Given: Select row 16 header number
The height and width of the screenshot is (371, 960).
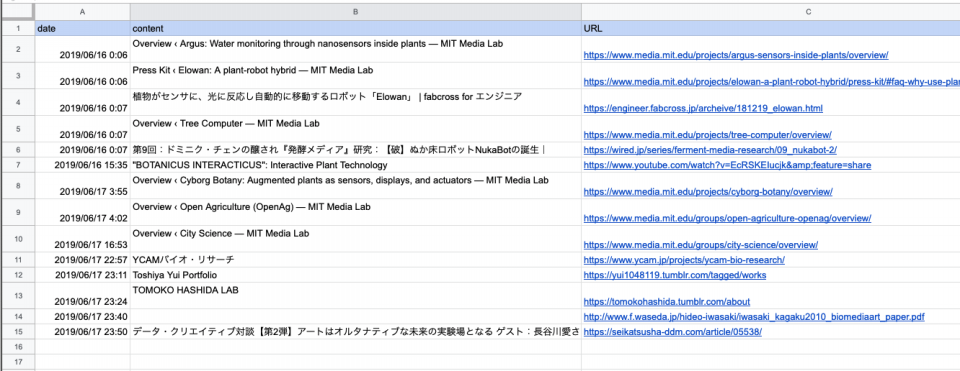Looking at the screenshot, I should pos(17,347).
